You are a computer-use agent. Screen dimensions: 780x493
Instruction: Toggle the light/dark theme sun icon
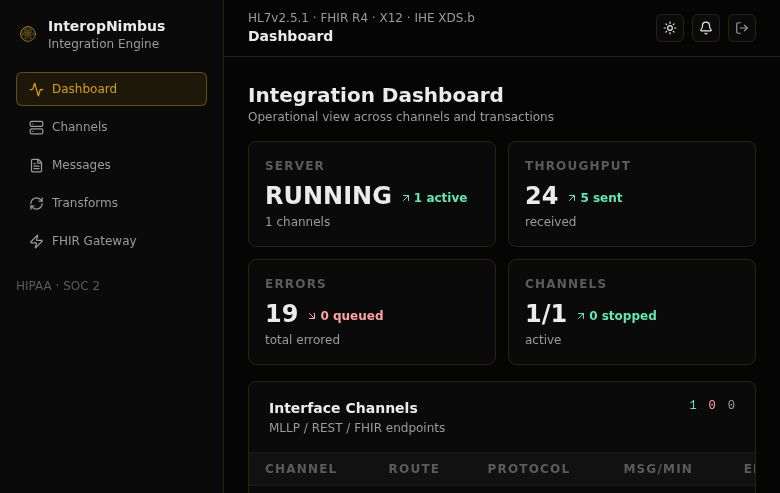670,28
